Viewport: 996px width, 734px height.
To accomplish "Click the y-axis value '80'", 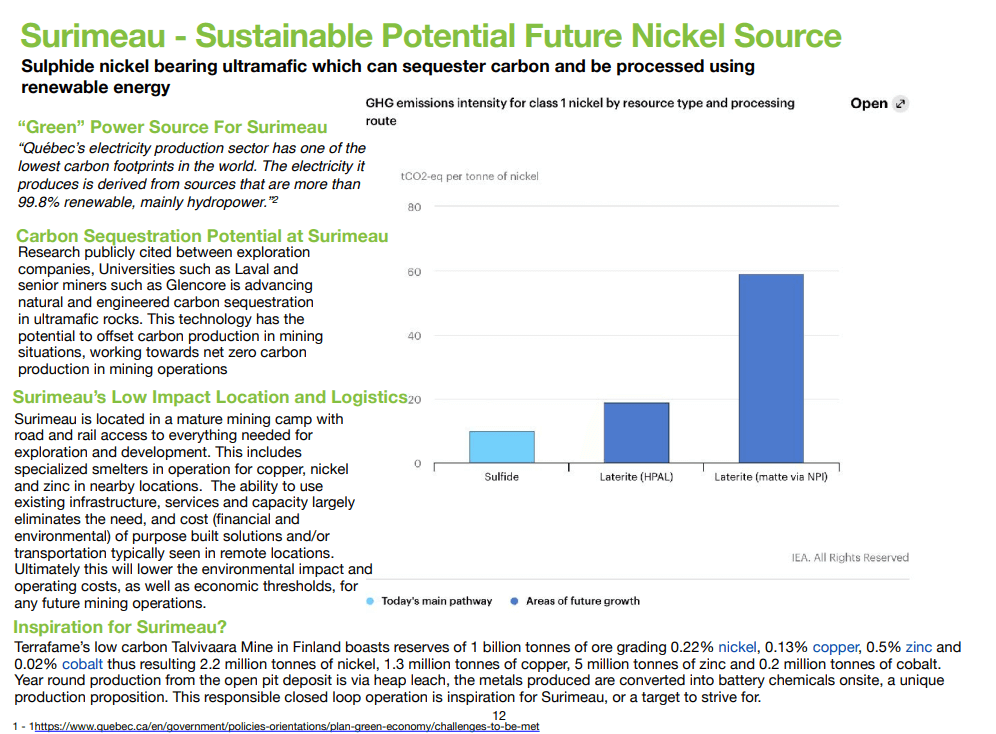I will click(x=414, y=207).
